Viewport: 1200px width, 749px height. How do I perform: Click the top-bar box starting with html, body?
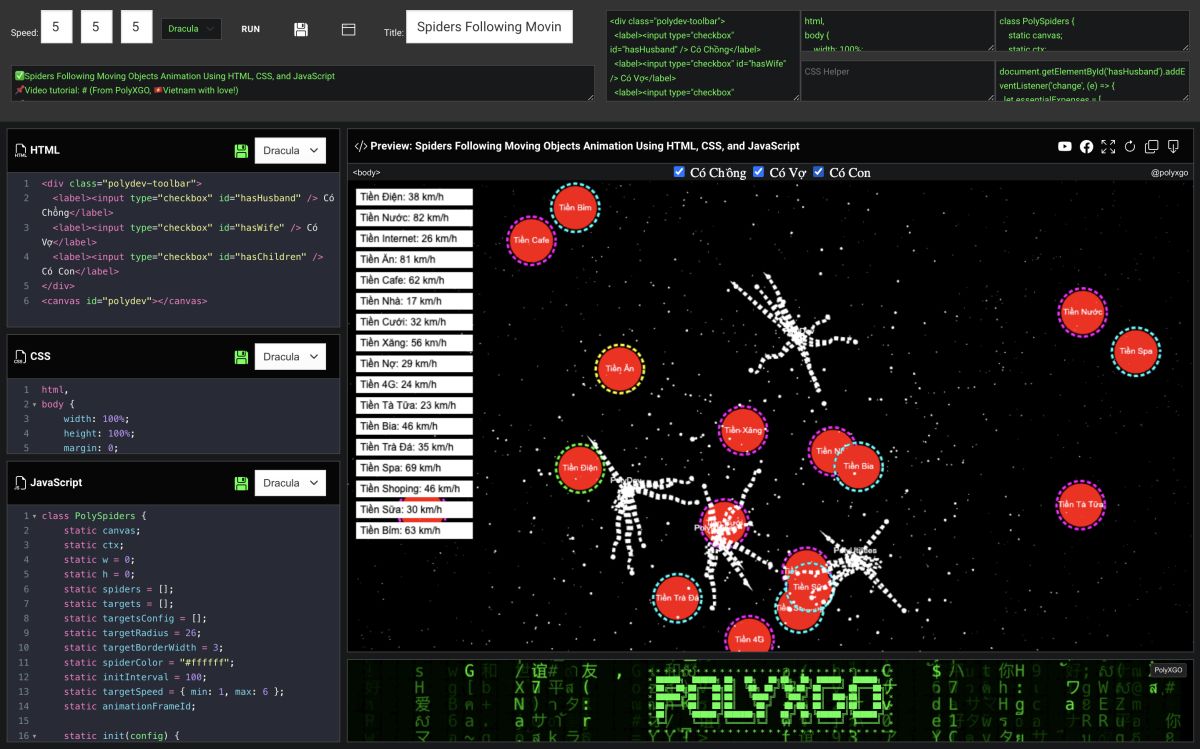pos(896,31)
